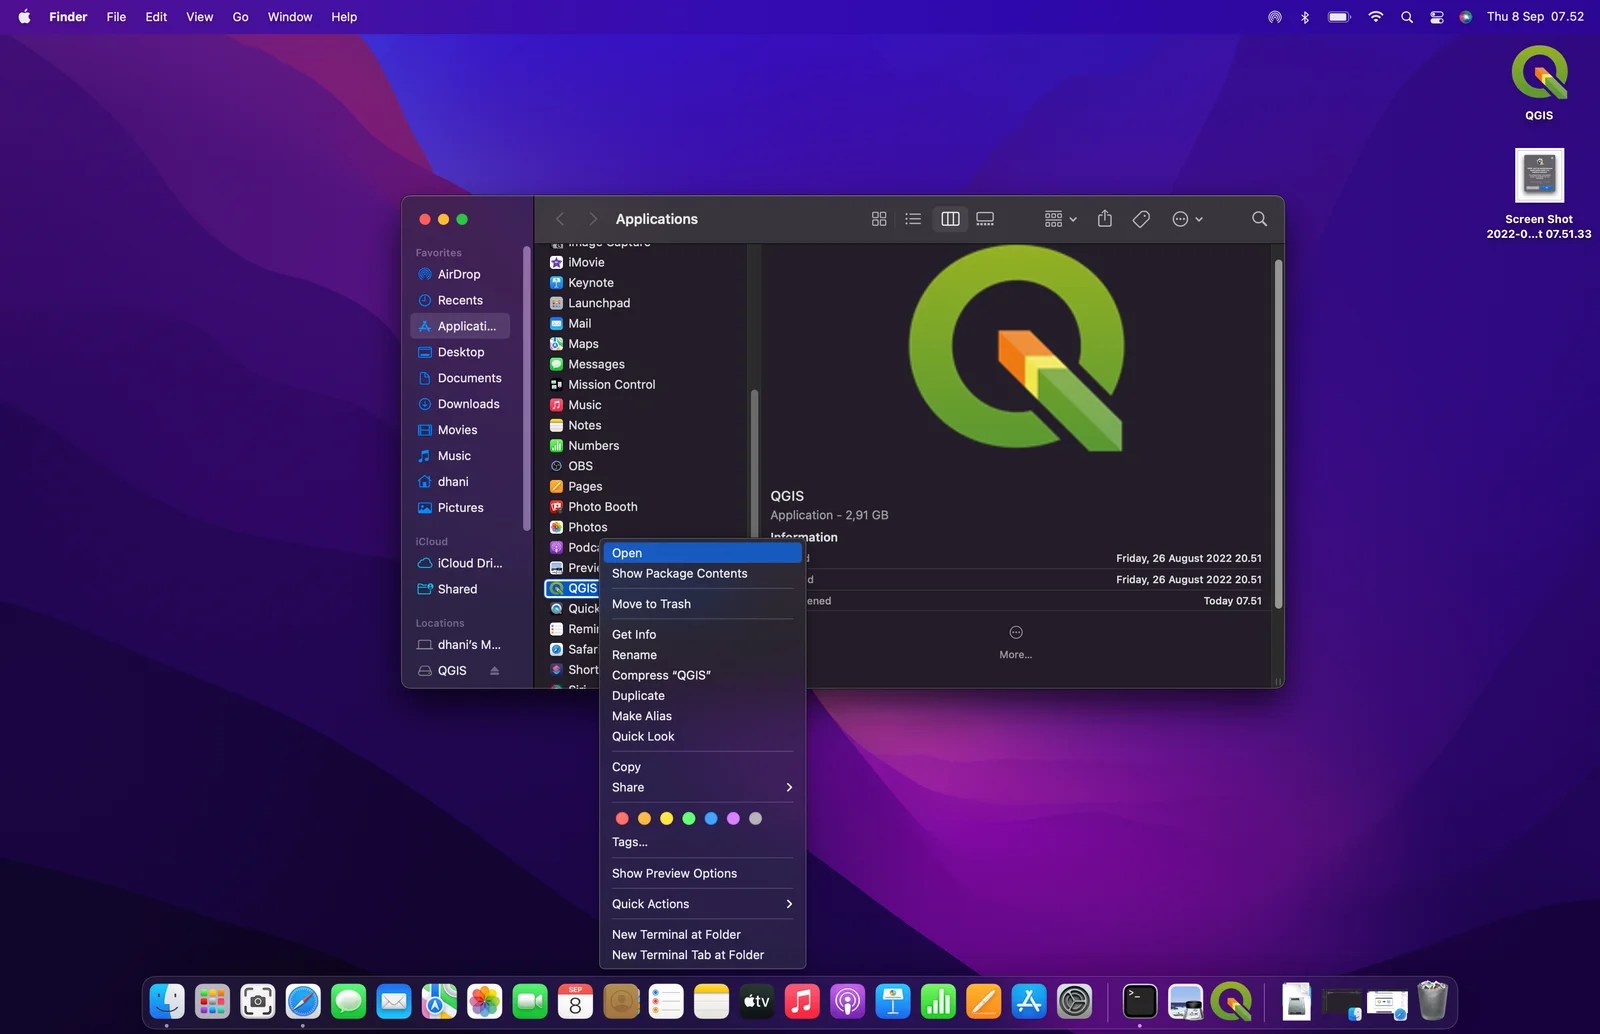Screen dimensions: 1600x1034
Task: Open the Finder window search
Action: tap(1259, 219)
